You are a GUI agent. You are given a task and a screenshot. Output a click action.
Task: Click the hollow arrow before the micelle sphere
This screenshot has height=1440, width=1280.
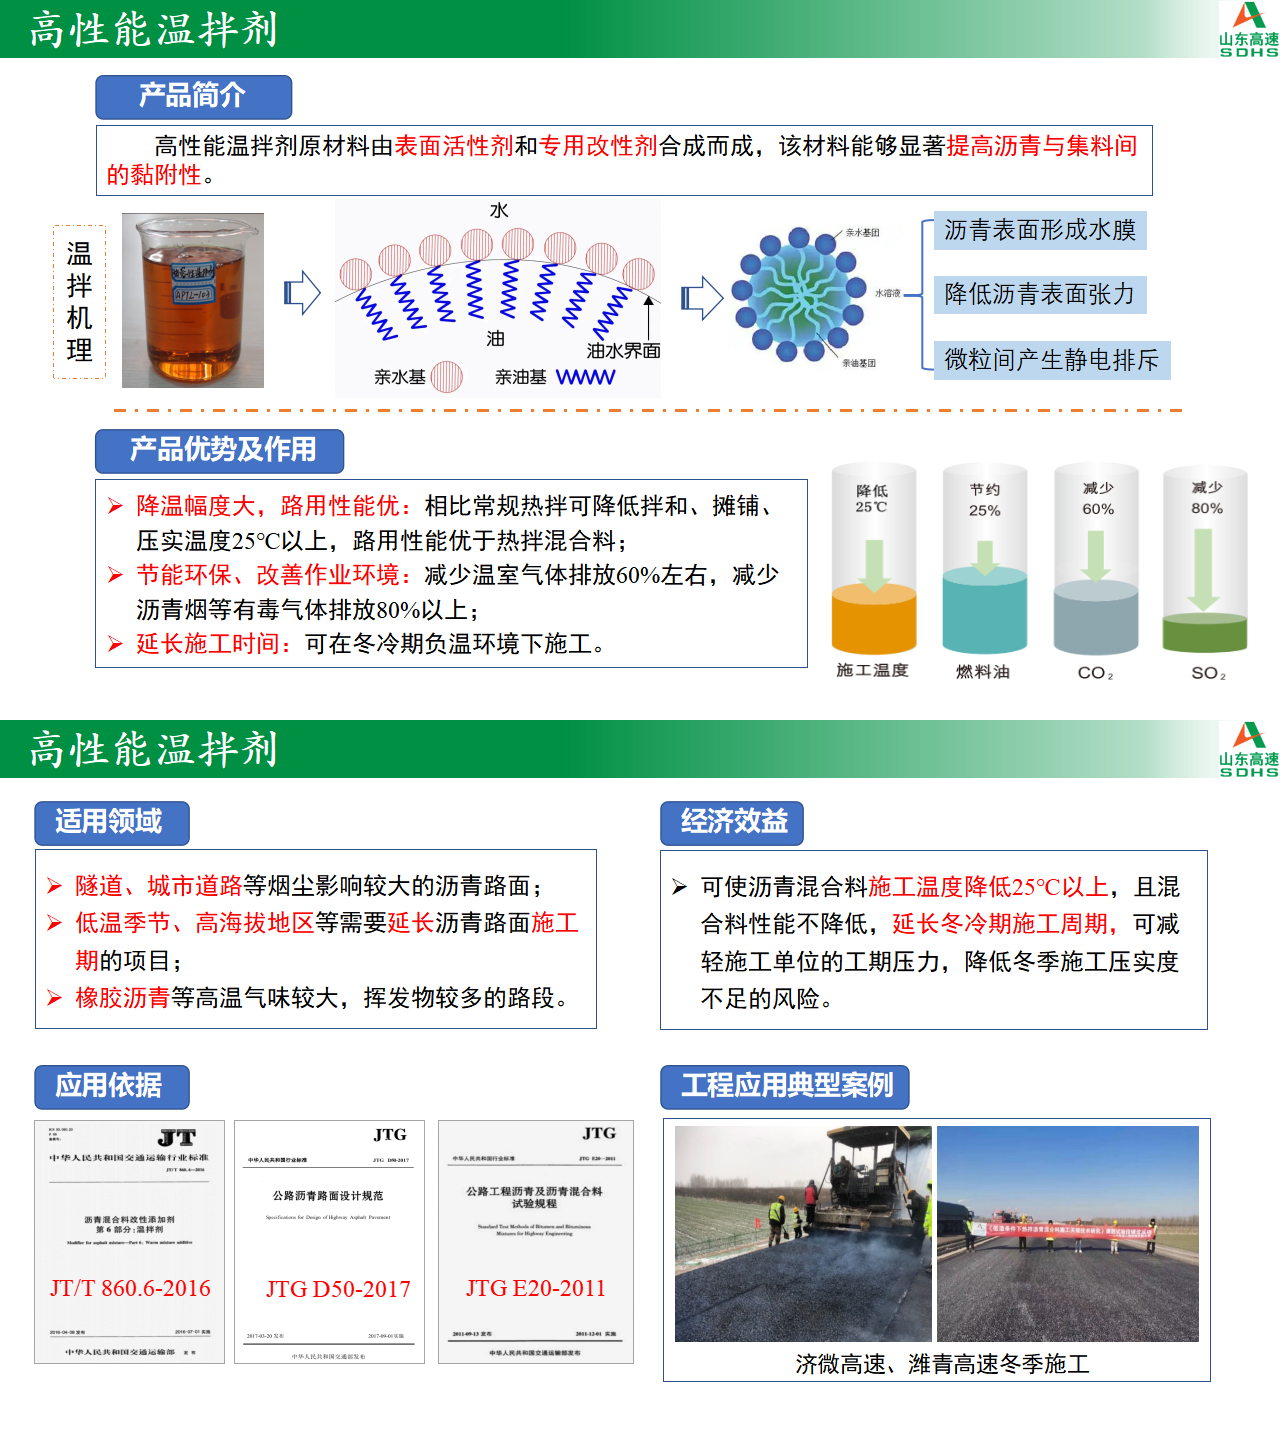pos(702,298)
